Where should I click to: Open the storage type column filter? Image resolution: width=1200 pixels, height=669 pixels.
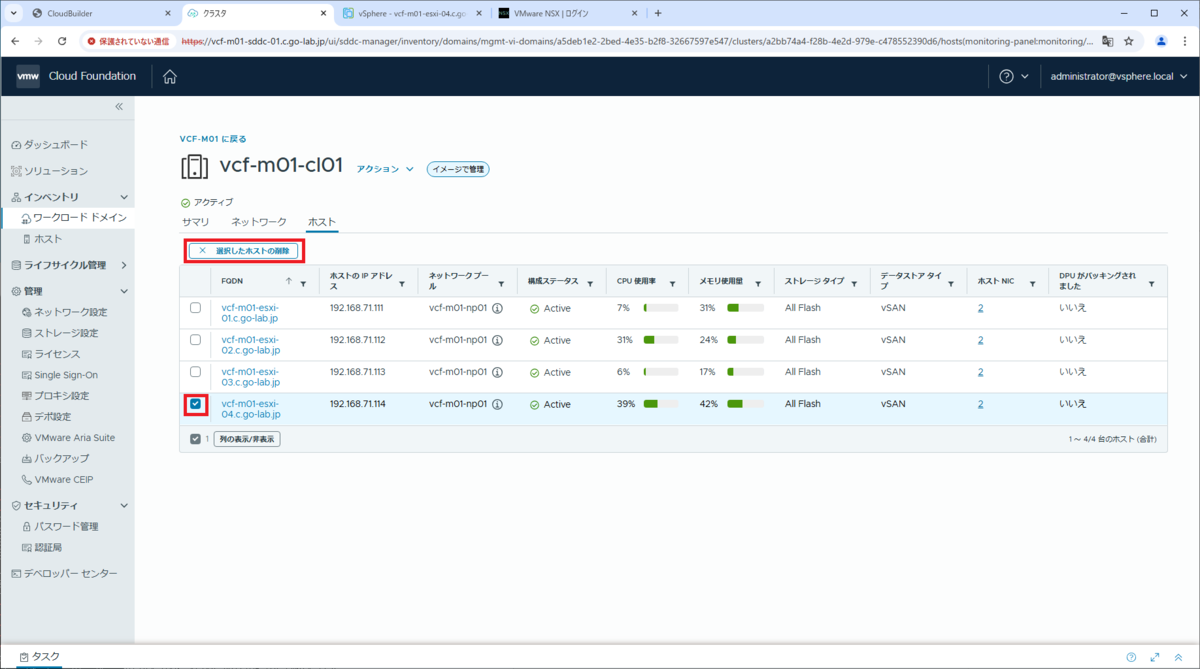(853, 283)
